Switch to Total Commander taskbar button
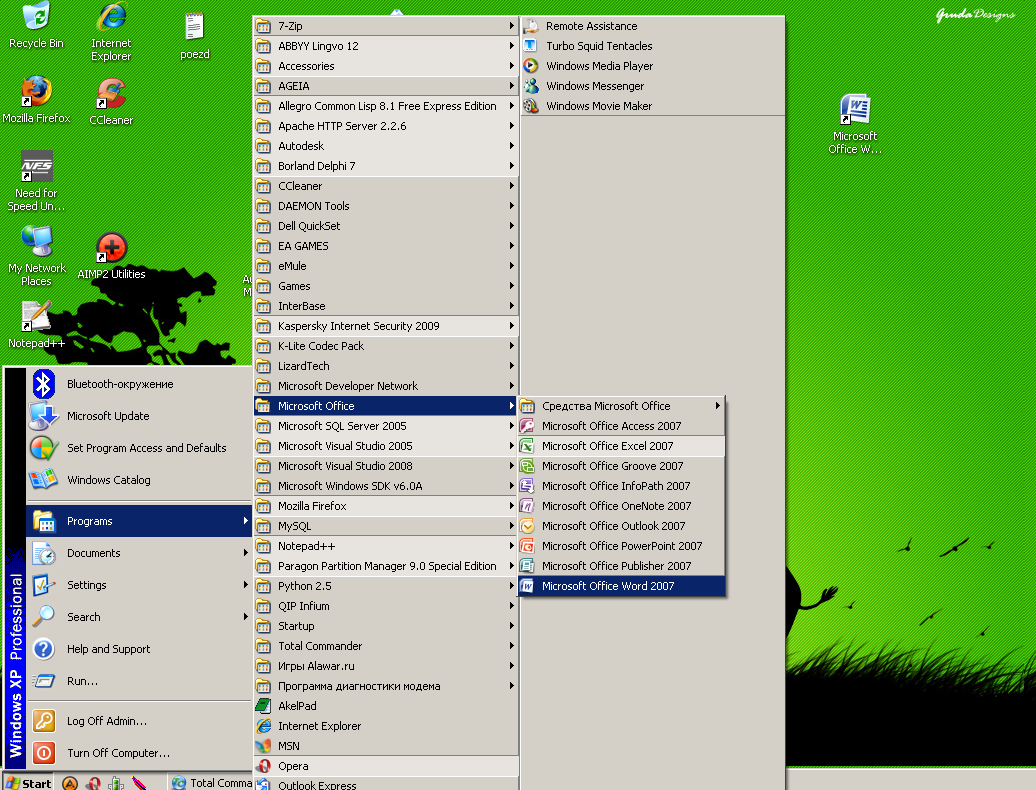The image size is (1036, 790). click(x=211, y=783)
